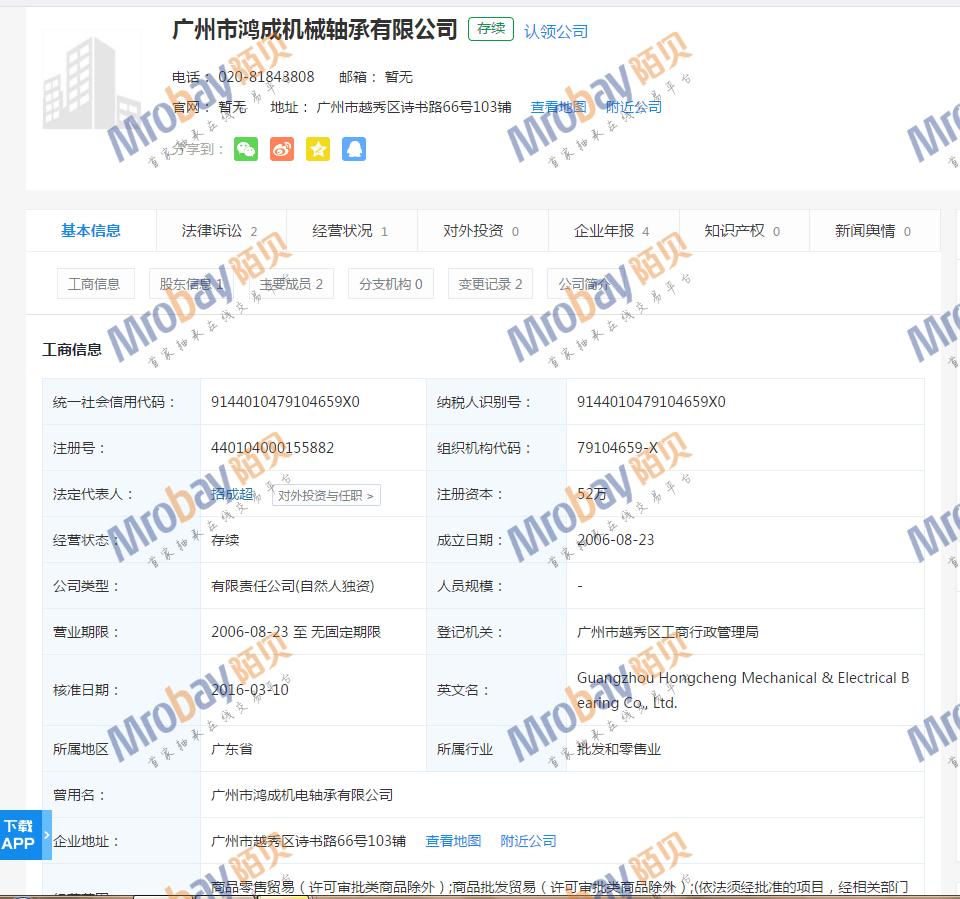Image resolution: width=960 pixels, height=899 pixels.
Task: Share to WeChat via green icon
Action: (246, 149)
